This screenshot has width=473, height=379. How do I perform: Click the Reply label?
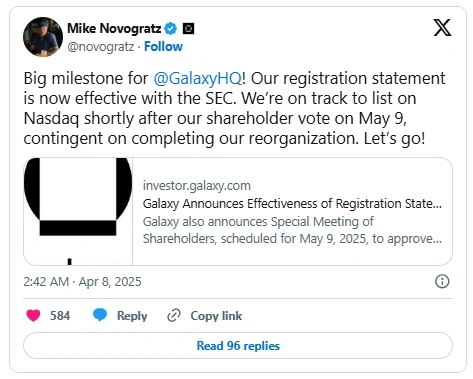pyautogui.click(x=132, y=316)
